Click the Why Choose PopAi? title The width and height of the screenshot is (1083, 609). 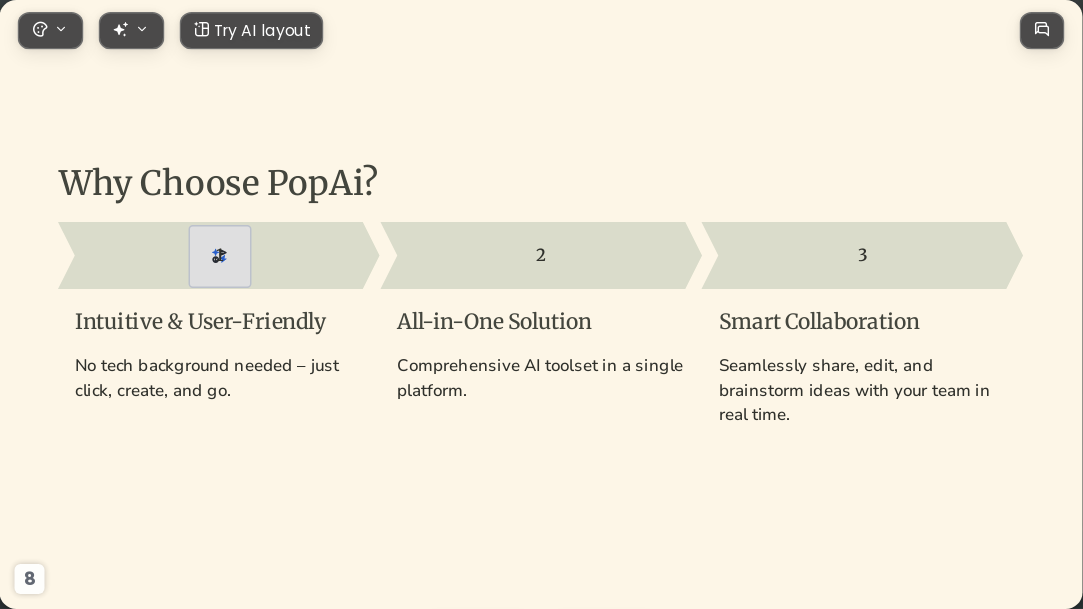tap(218, 184)
